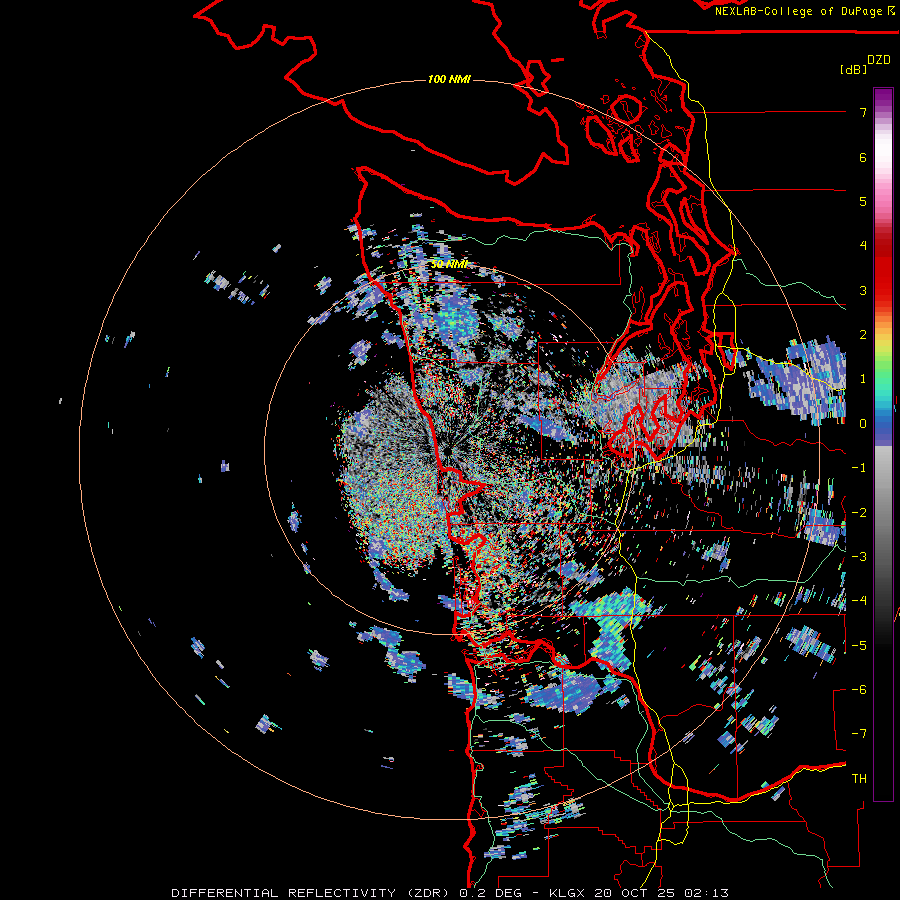Screen dimensions: 900x900
Task: Click the -6 dB label on legend
Action: click(x=859, y=689)
